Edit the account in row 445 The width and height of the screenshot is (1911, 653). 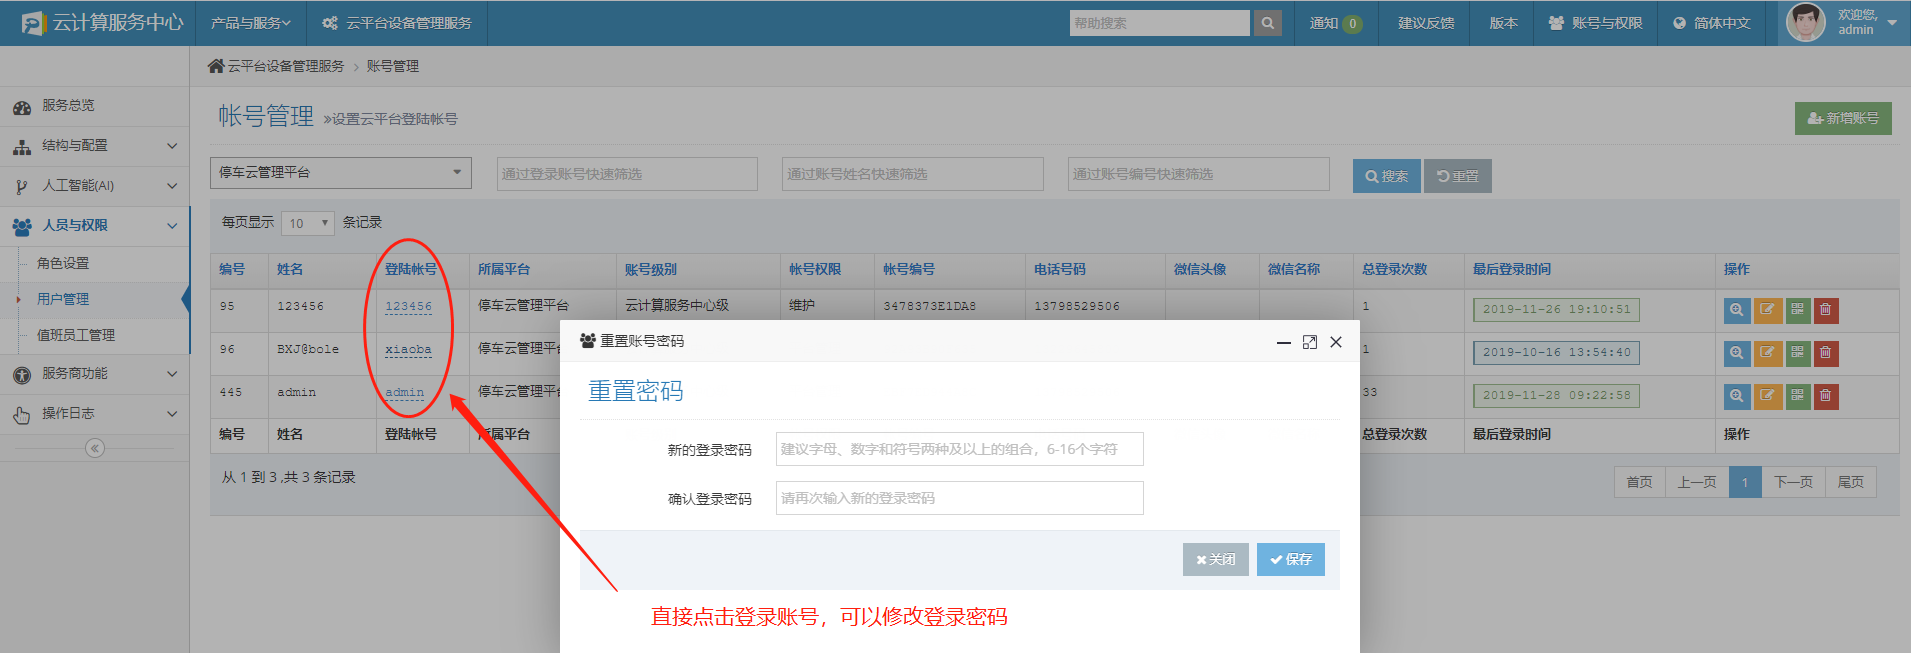pyautogui.click(x=1767, y=396)
